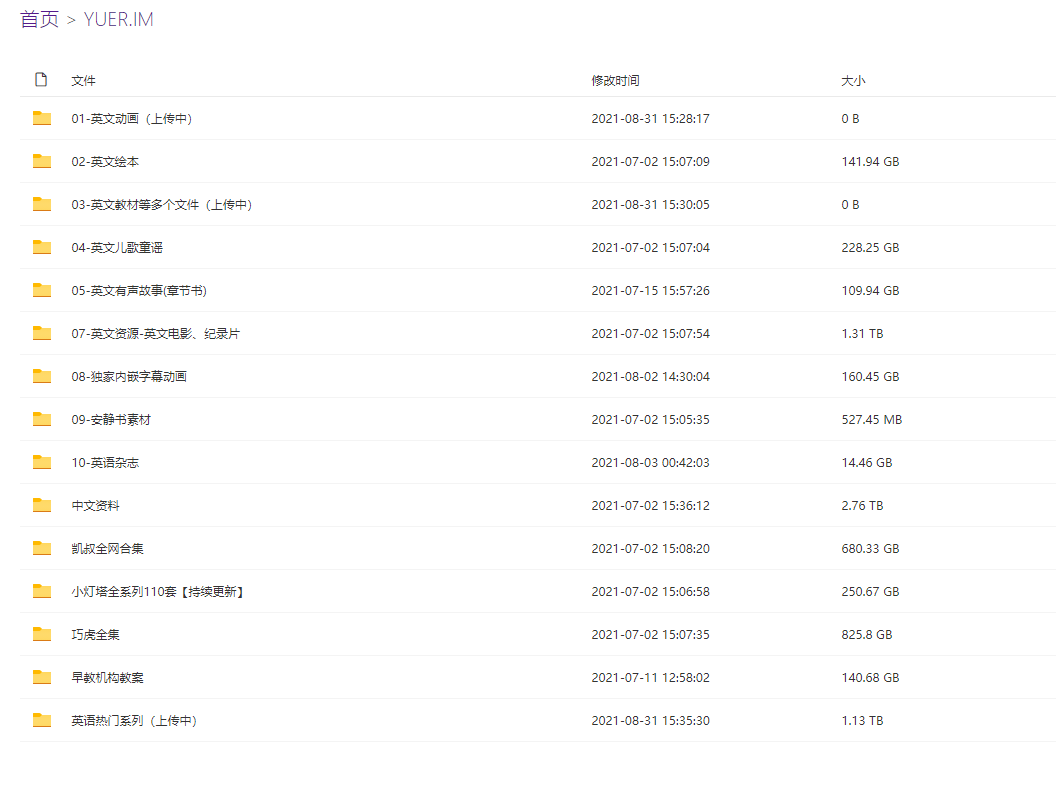
Task: Select timestamp 2021-08-31 15:28:17
Action: pyautogui.click(x=650, y=119)
